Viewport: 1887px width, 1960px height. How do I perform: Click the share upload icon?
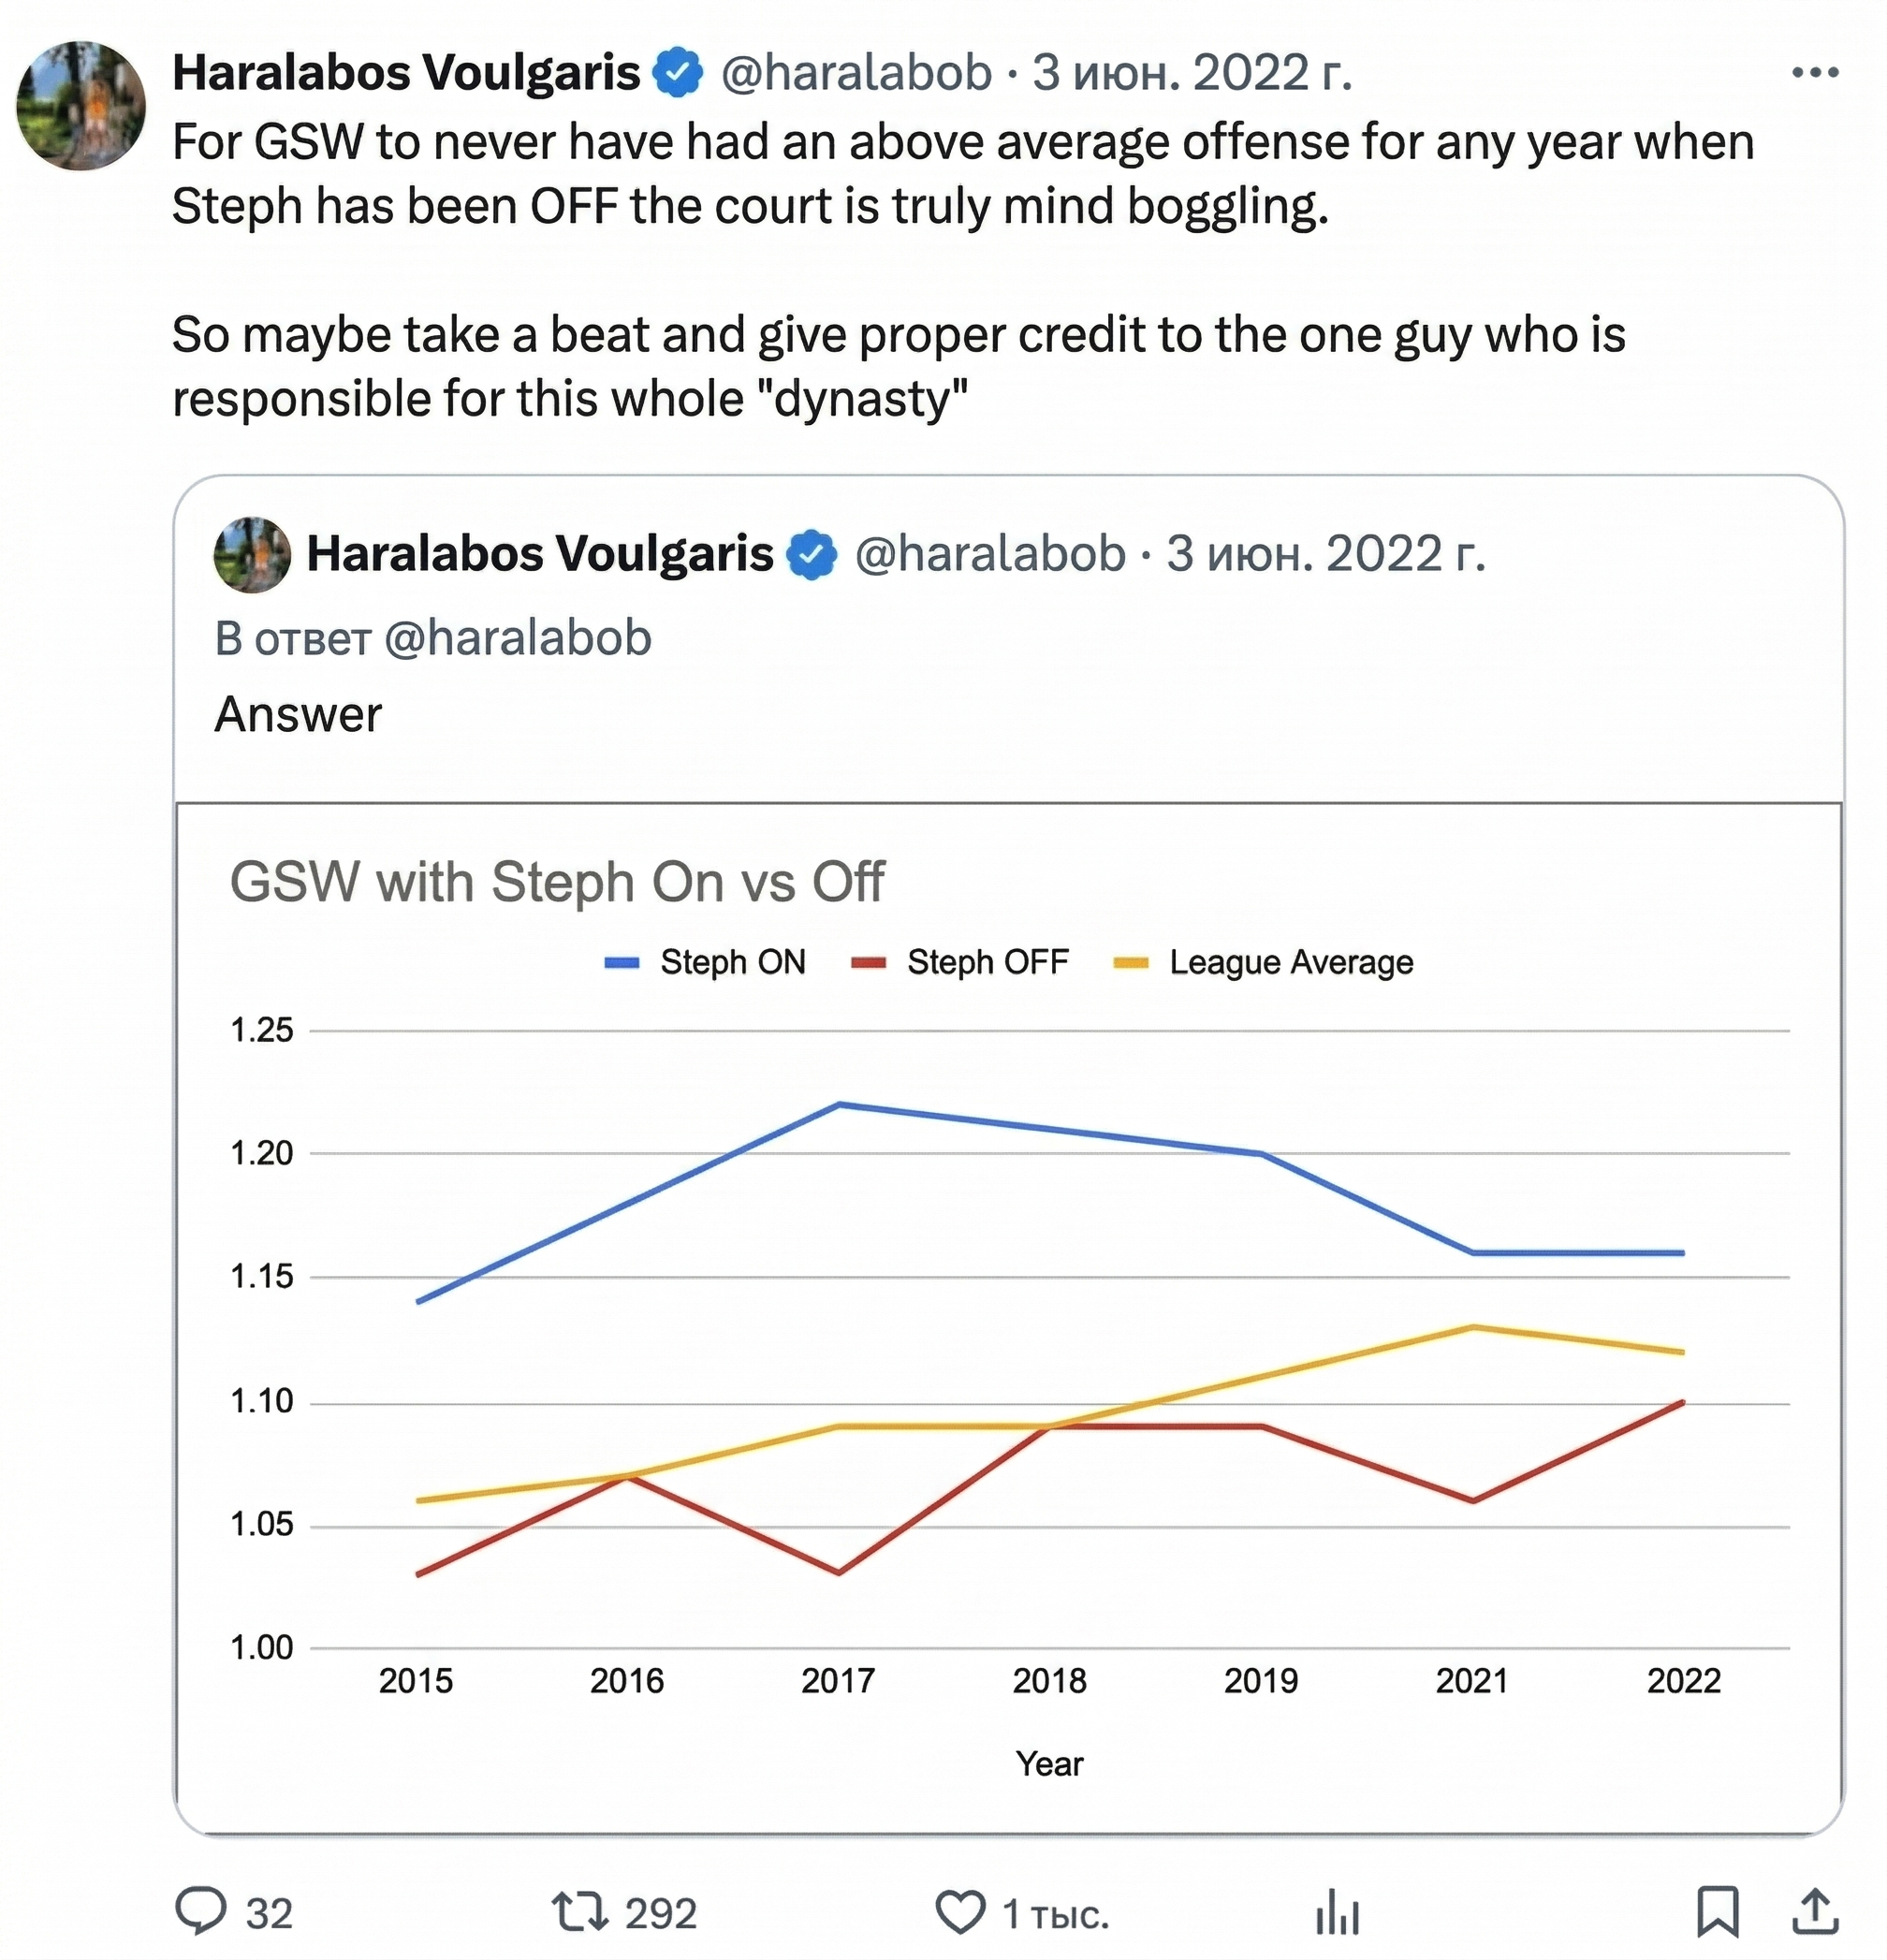1814,1911
